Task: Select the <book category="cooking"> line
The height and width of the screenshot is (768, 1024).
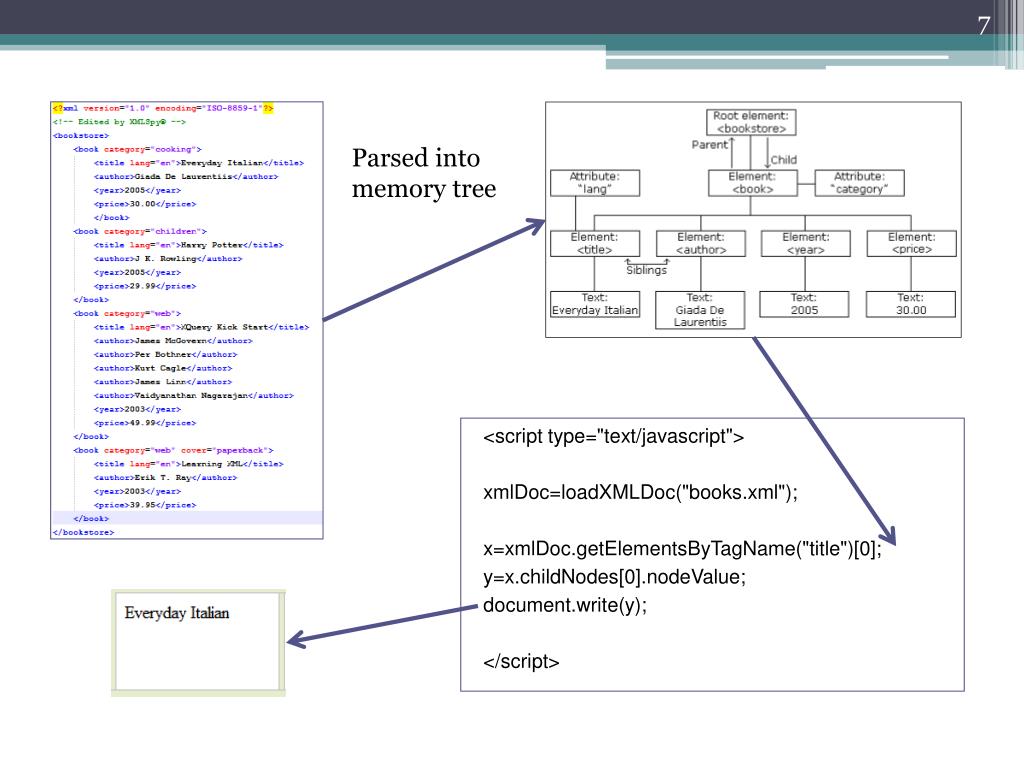Action: point(137,150)
